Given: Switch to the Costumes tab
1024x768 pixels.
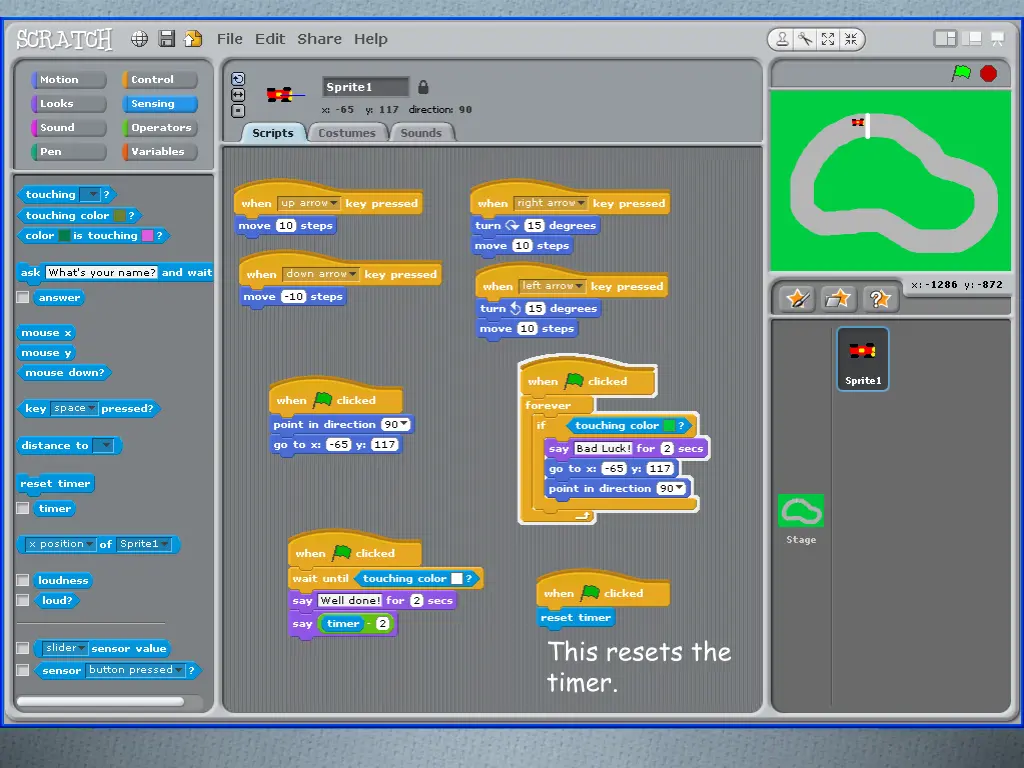Looking at the screenshot, I should [x=347, y=133].
